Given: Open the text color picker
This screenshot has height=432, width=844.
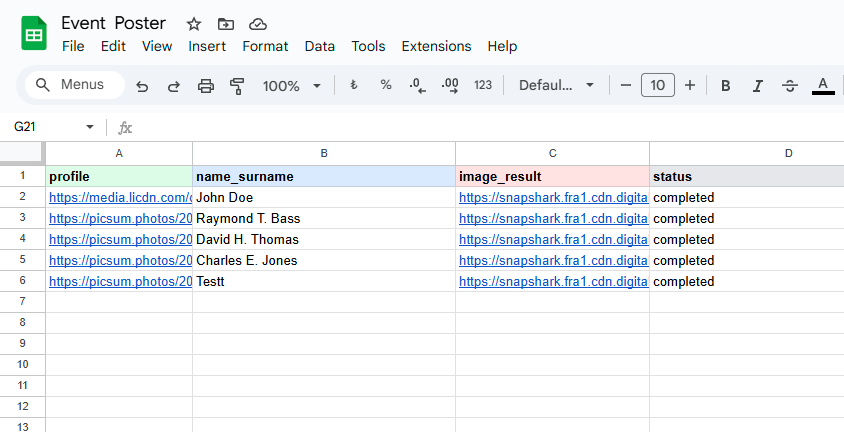Looking at the screenshot, I should 823,86.
